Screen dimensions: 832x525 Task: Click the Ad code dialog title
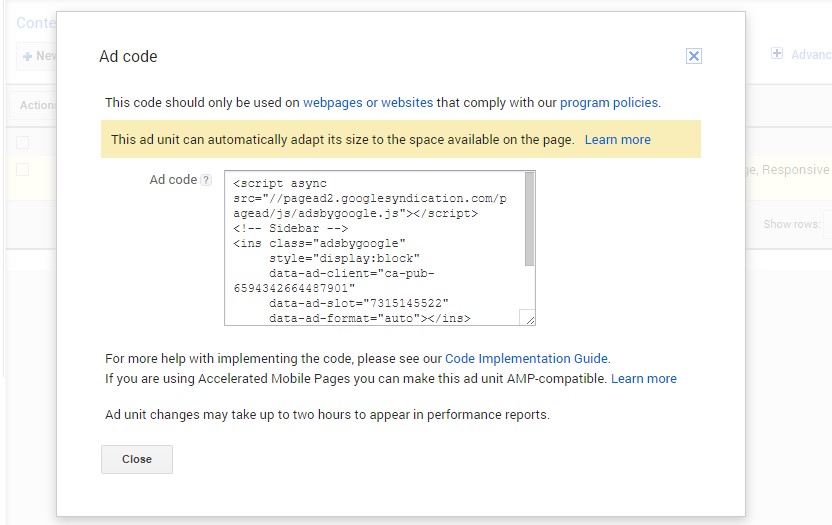point(128,56)
